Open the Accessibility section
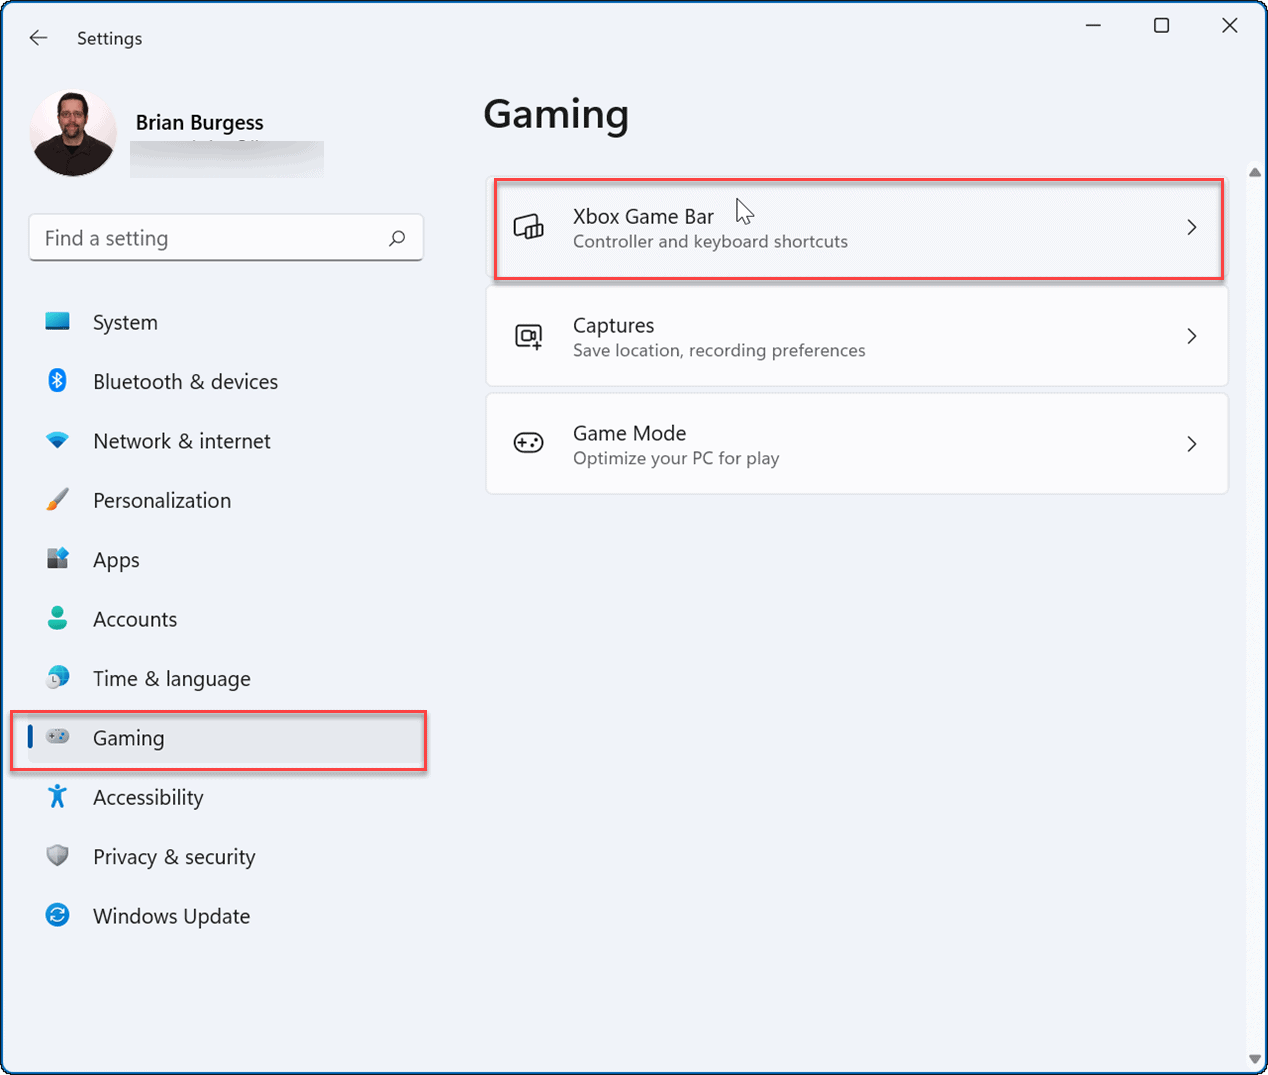The width and height of the screenshot is (1268, 1075). coord(147,797)
